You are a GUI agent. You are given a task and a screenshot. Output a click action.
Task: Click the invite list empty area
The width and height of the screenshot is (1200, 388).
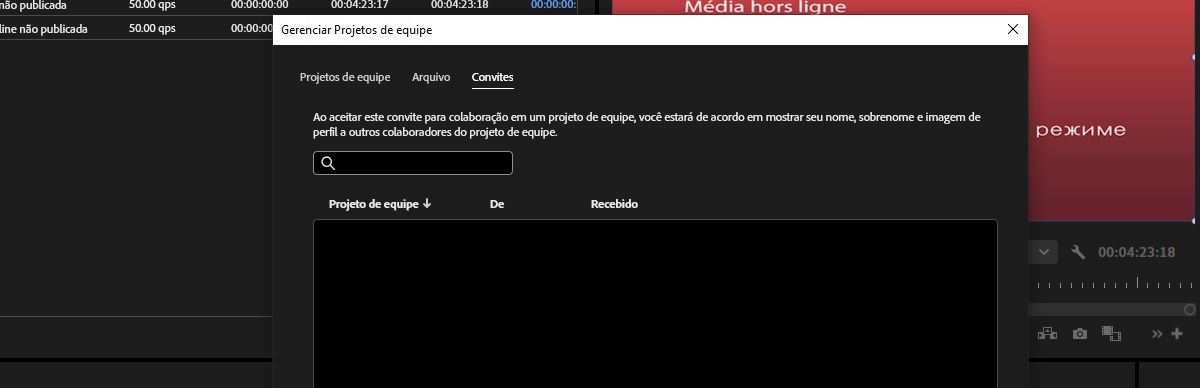(x=655, y=304)
